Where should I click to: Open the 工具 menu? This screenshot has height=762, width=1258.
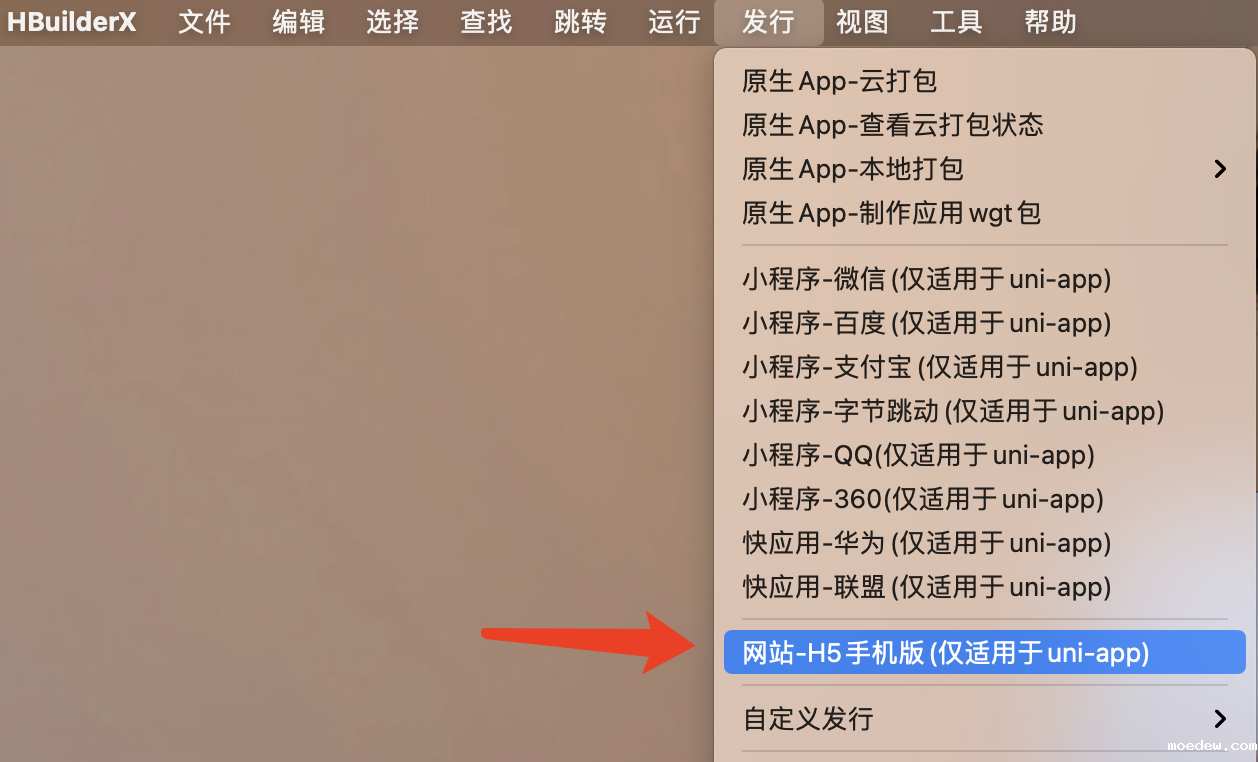pyautogui.click(x=956, y=21)
